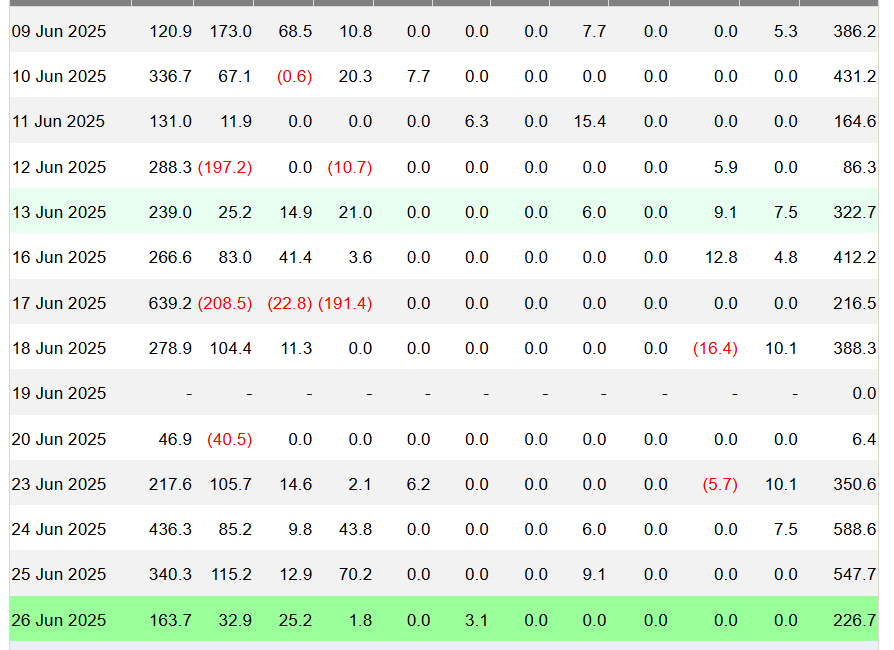Select the 104.4 cell
The height and width of the screenshot is (650, 894).
[230, 348]
